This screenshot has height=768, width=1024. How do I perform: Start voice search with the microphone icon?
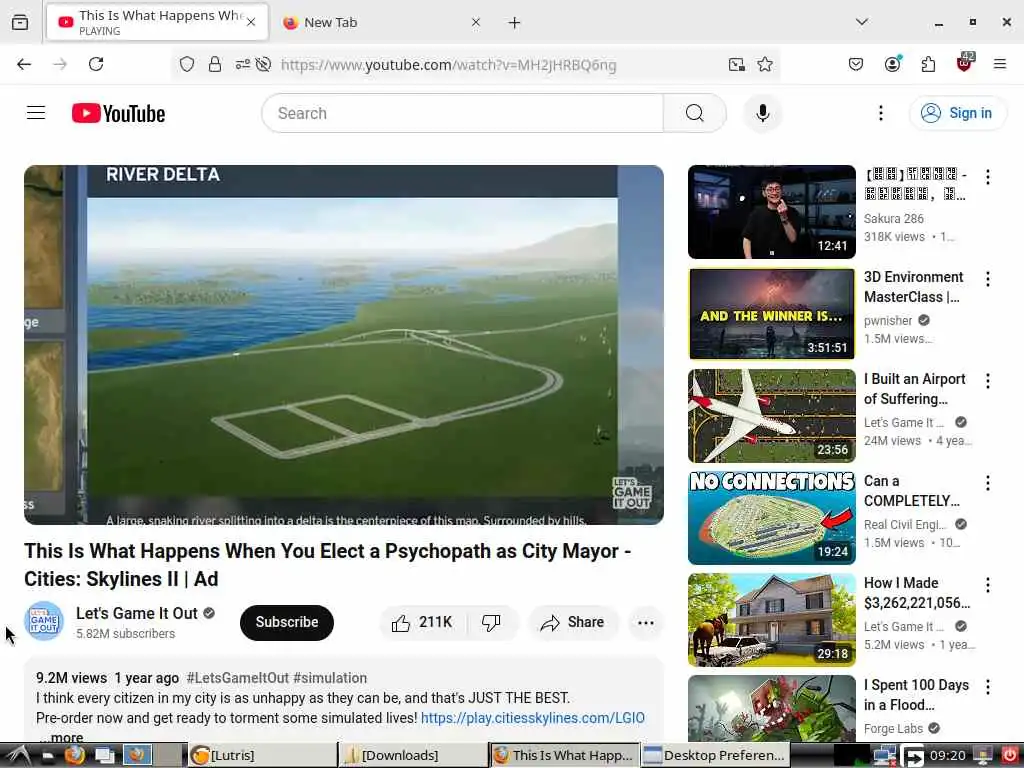click(x=762, y=113)
